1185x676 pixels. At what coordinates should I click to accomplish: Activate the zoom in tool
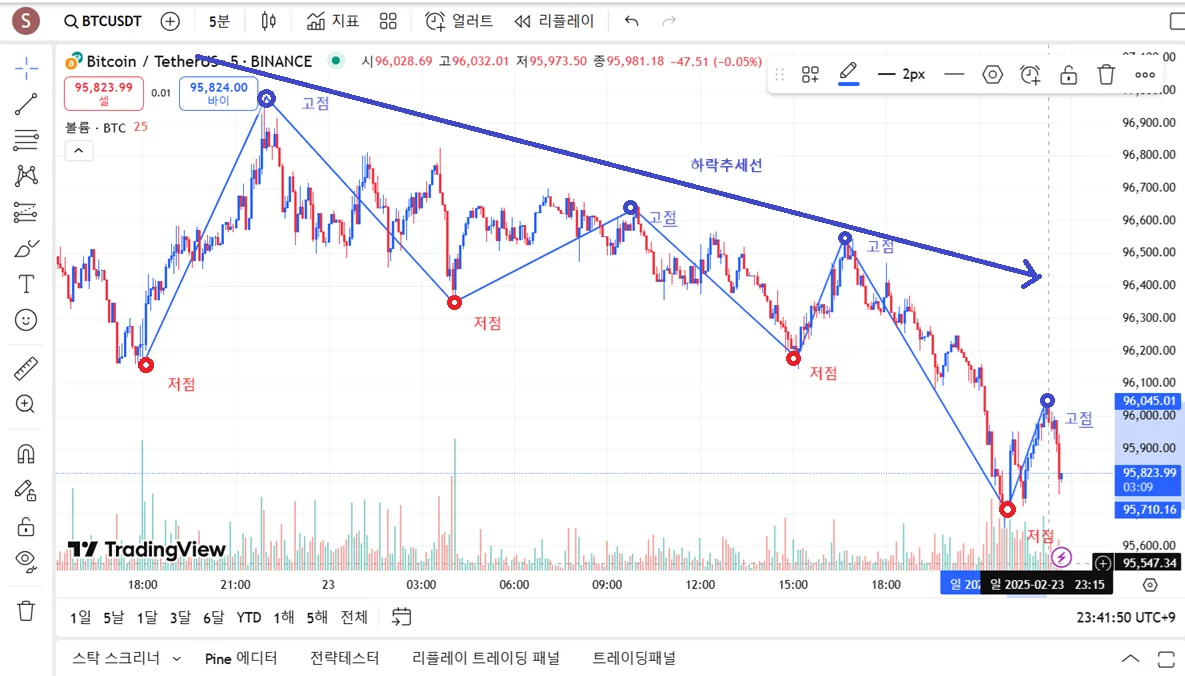(x=26, y=405)
